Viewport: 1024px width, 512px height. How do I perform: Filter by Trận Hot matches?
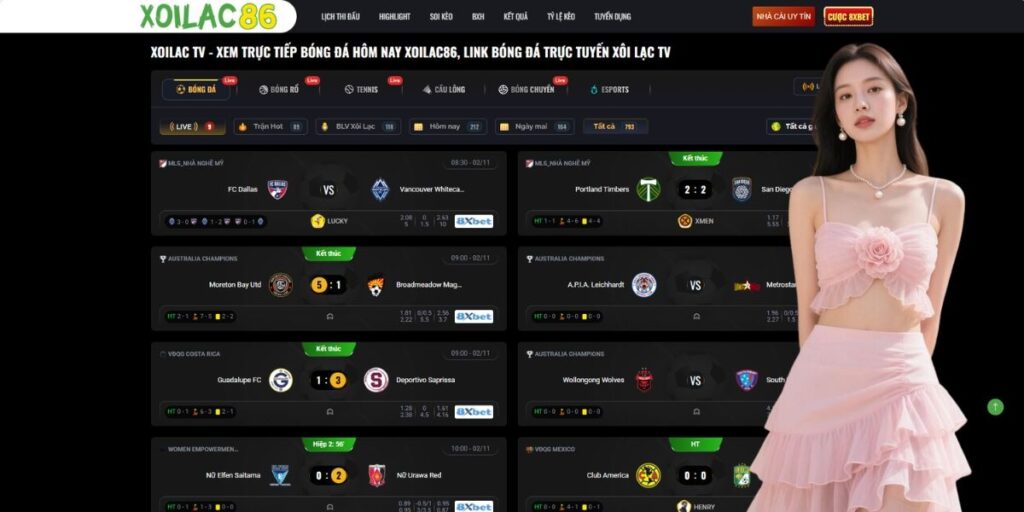[x=270, y=127]
